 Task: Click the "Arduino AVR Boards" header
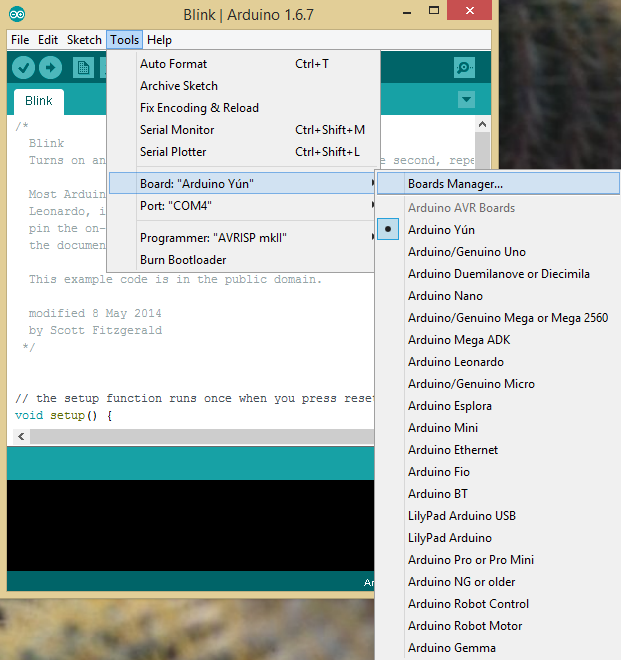(x=461, y=208)
